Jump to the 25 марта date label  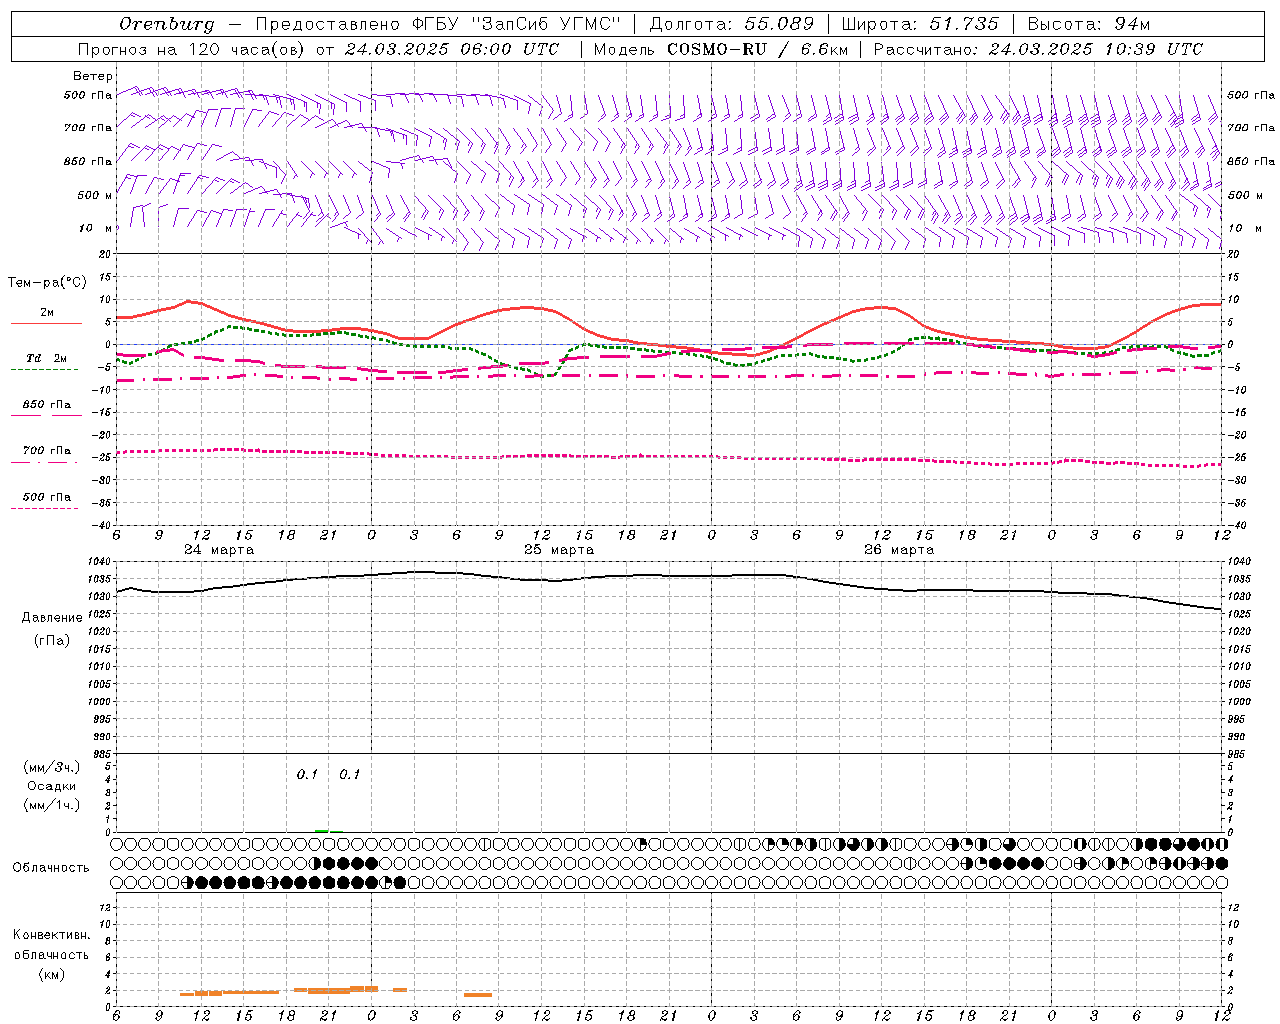coord(559,550)
